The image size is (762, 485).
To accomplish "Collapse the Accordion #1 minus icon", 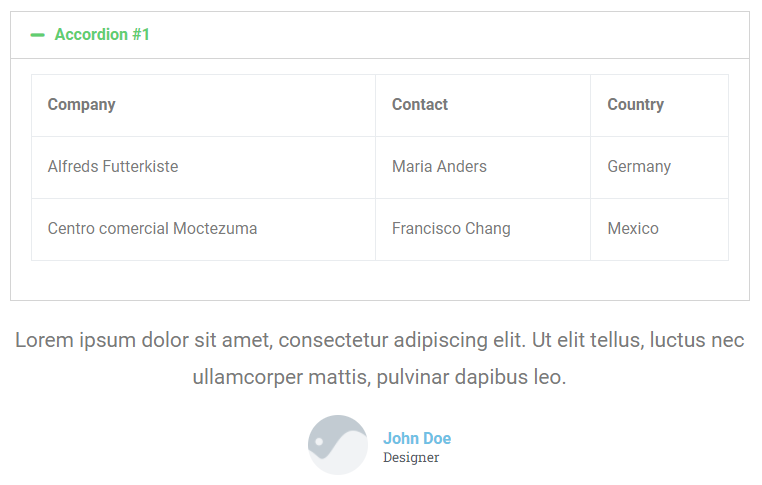I will [x=38, y=35].
